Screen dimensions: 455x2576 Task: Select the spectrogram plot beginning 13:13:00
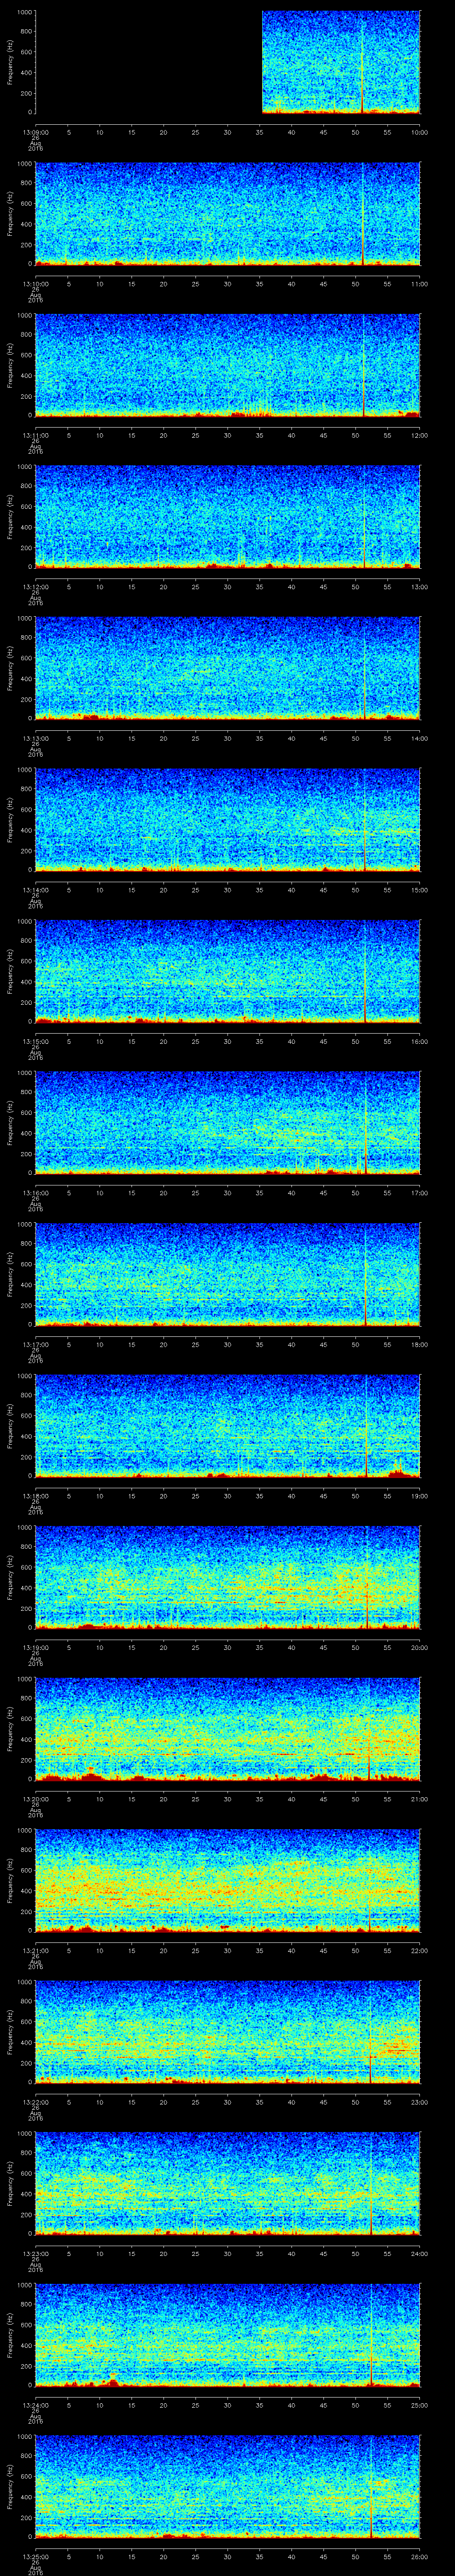point(228,668)
